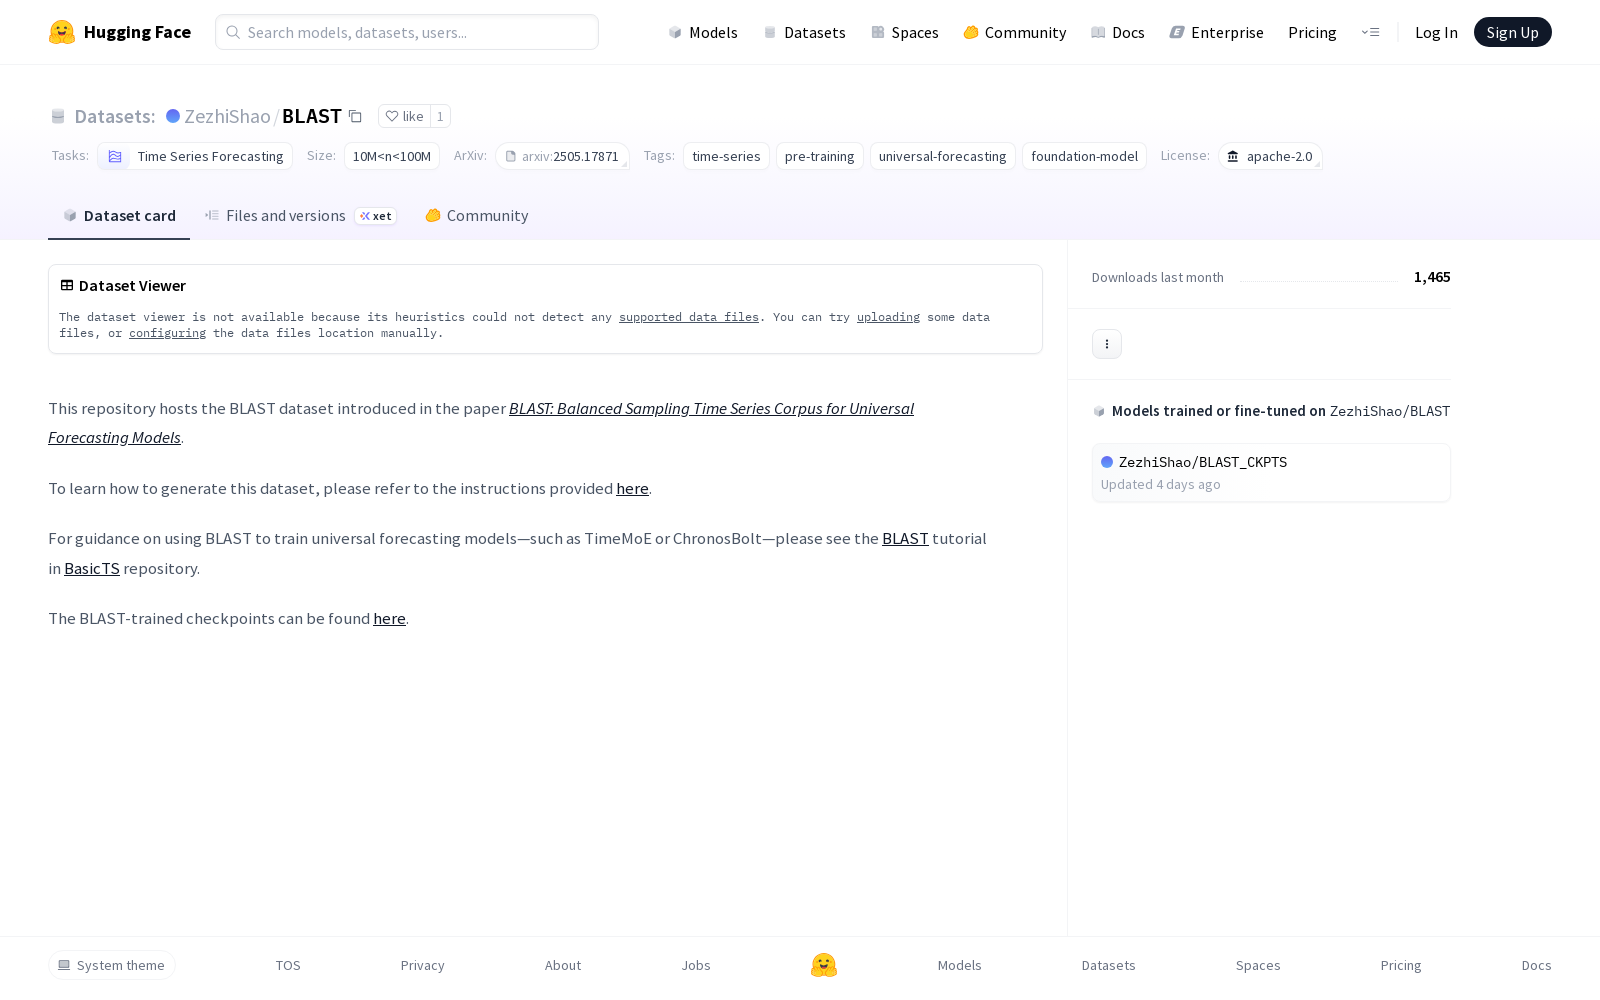The height and width of the screenshot is (1000, 1600).
Task: Switch to Files and versions tab
Action: [x=301, y=216]
